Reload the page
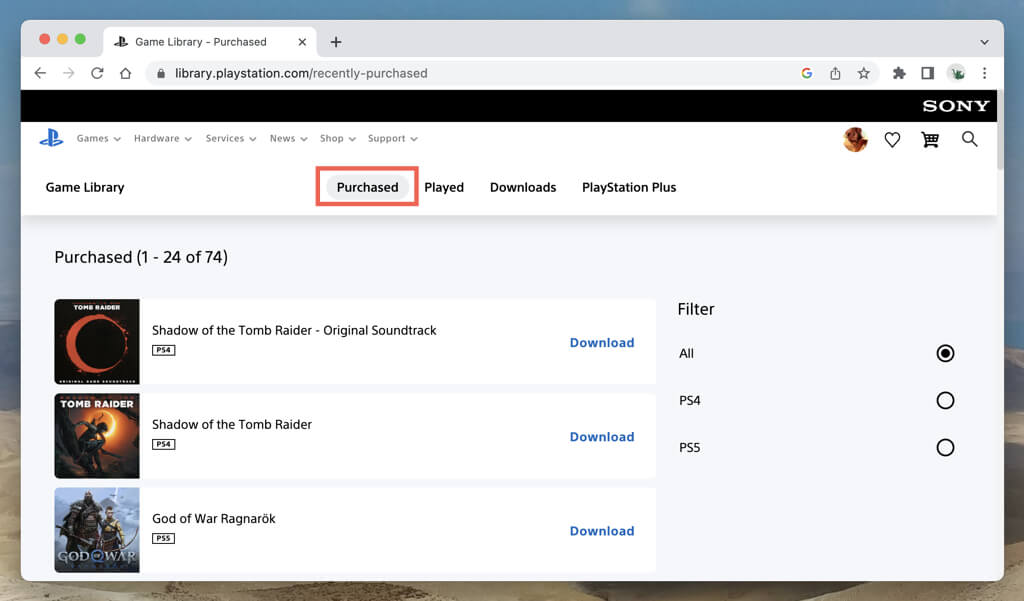The width and height of the screenshot is (1024, 601). click(x=97, y=73)
